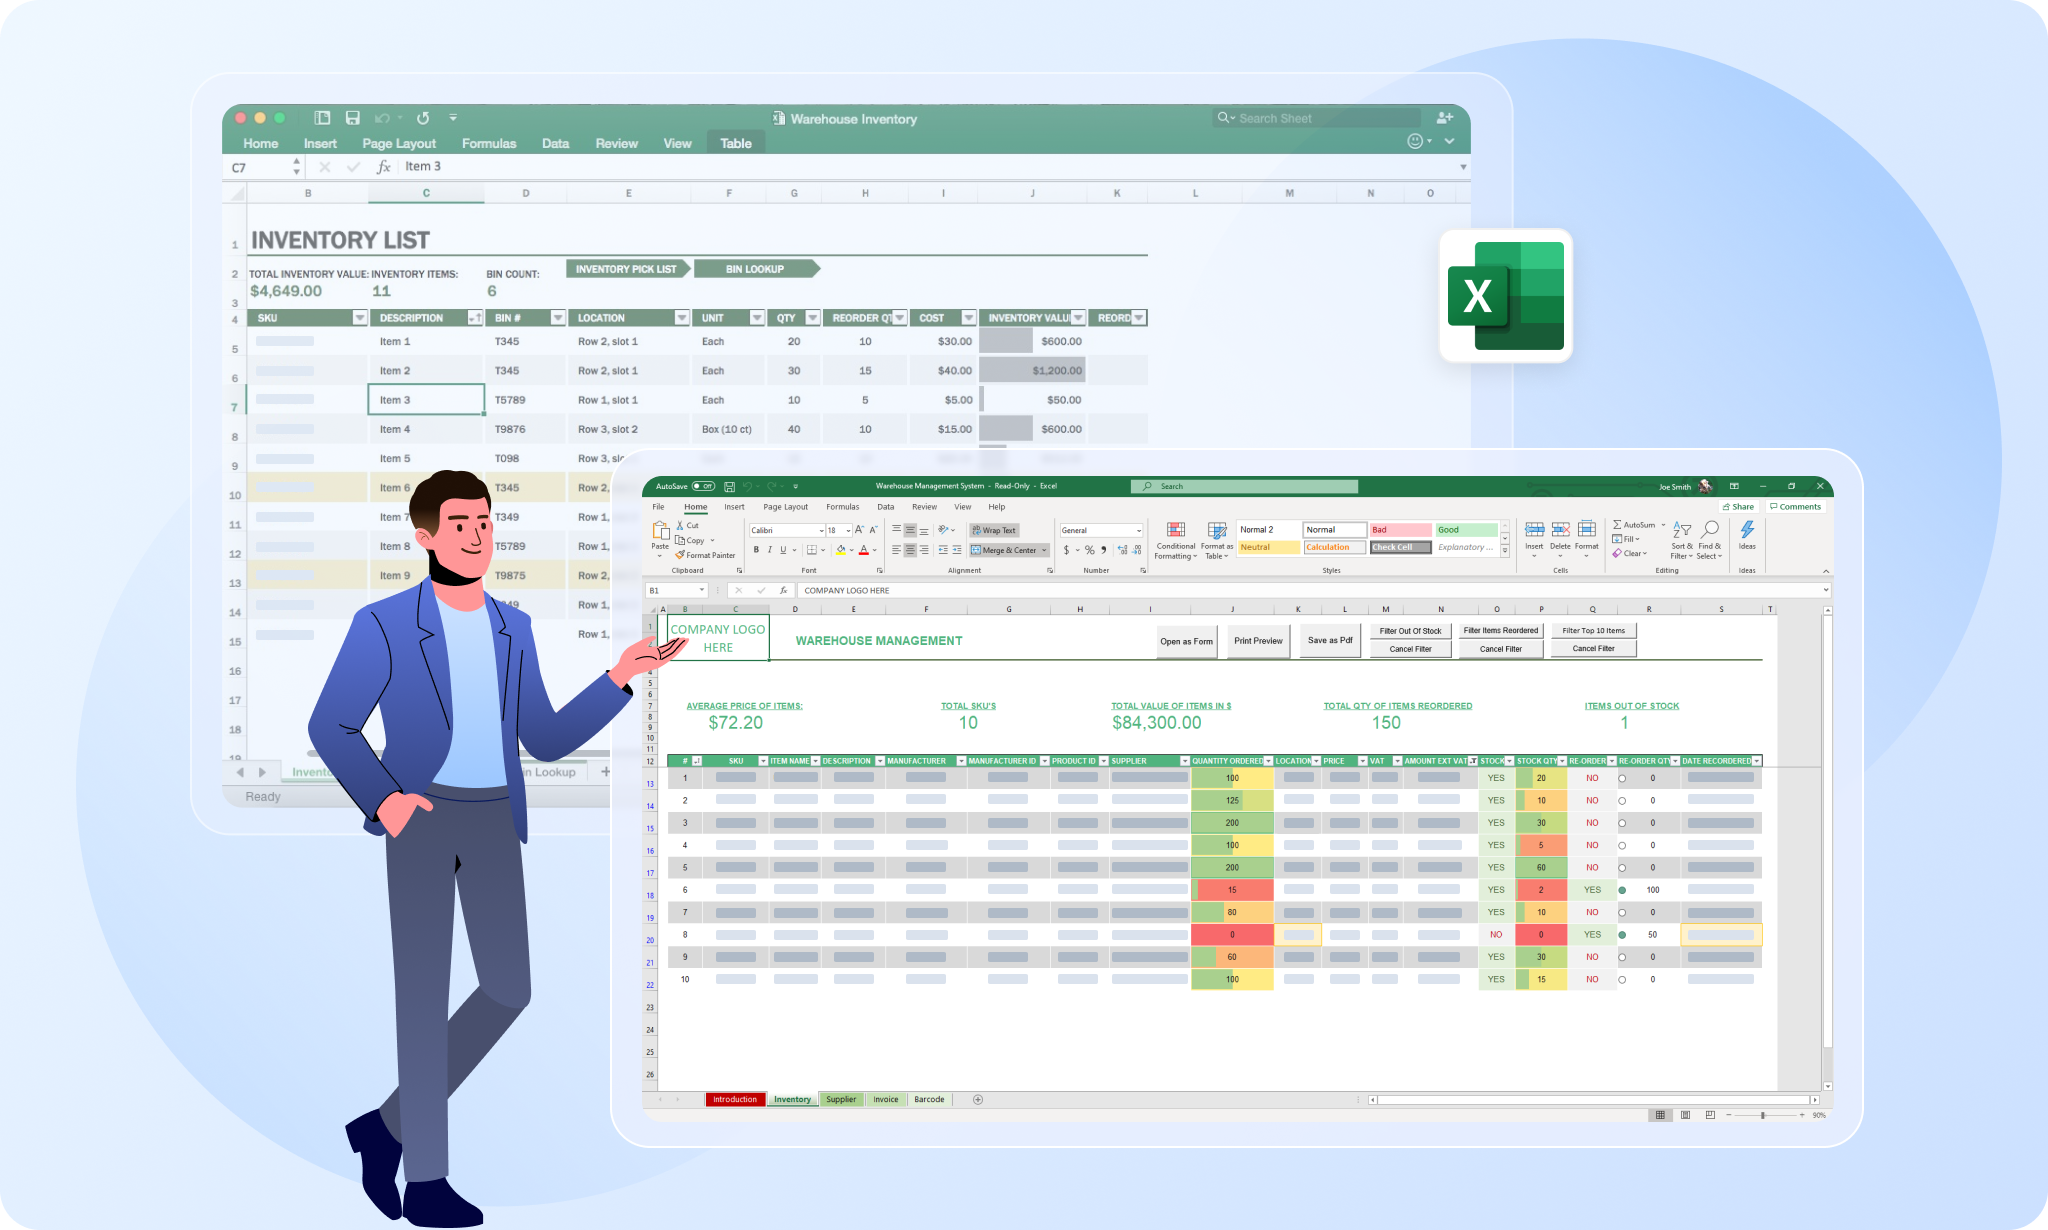Click the Increase Font Size icon
Viewport: 2048px width, 1230px height.
coord(859,530)
